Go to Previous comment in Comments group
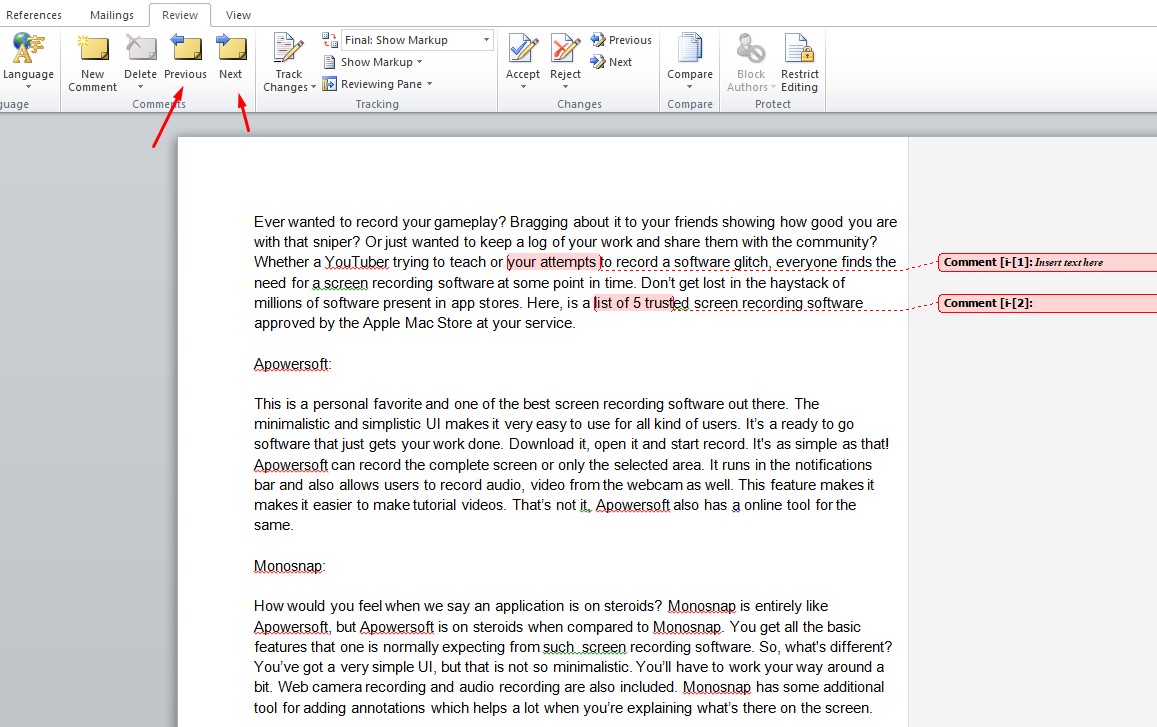The image size is (1157, 727). [x=186, y=49]
